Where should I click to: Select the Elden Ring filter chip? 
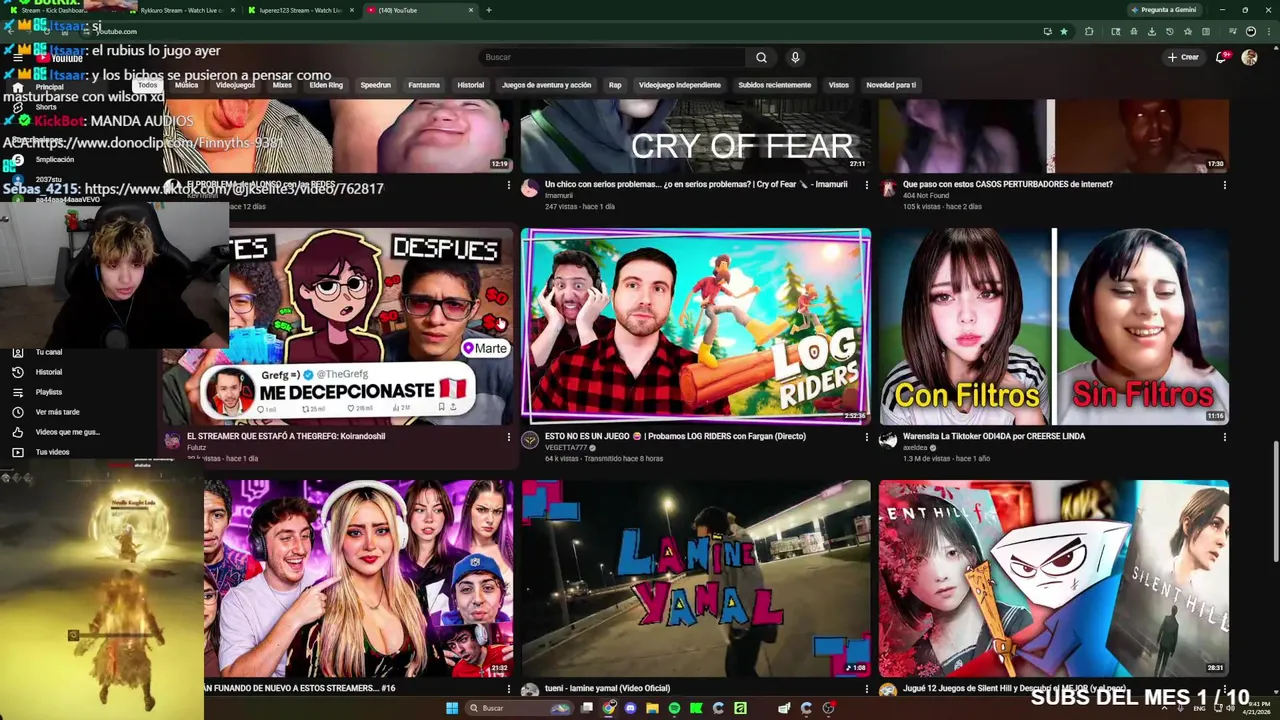[x=326, y=85]
